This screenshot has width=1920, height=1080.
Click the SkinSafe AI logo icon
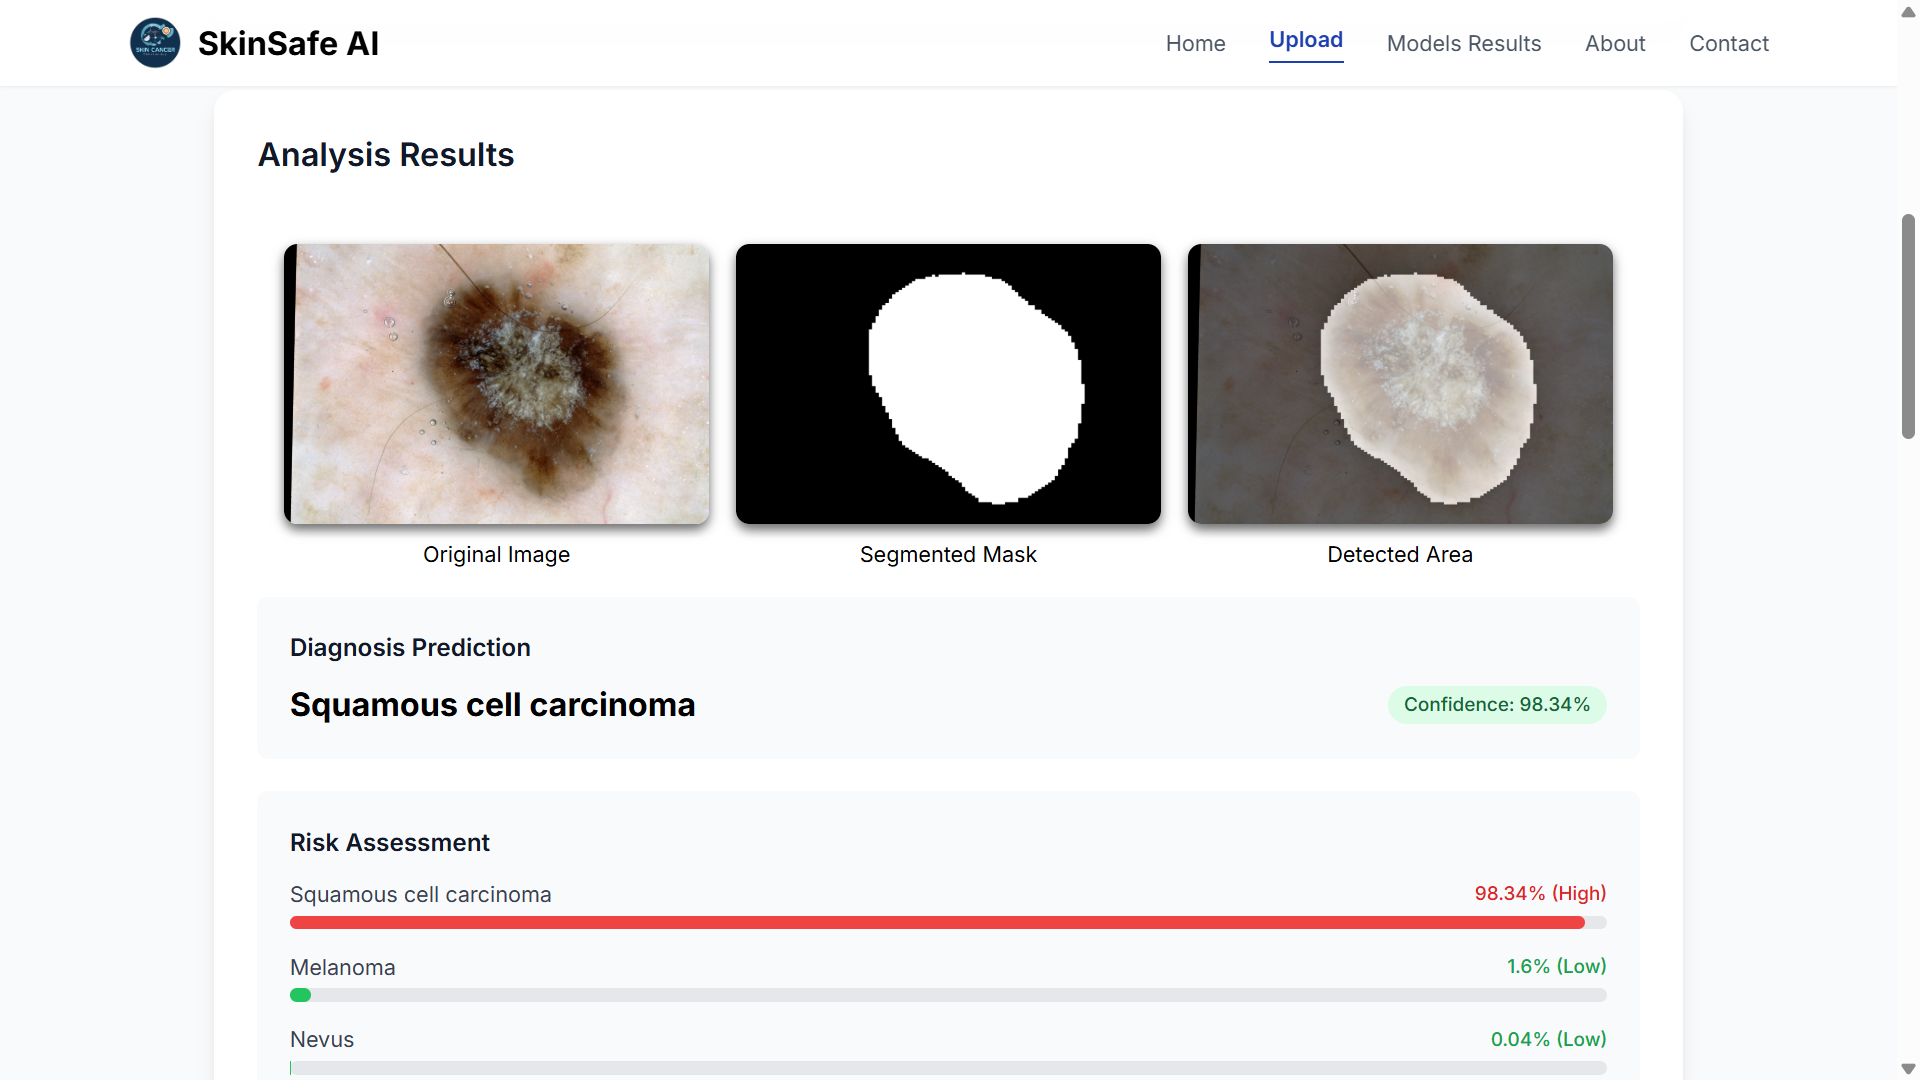155,43
